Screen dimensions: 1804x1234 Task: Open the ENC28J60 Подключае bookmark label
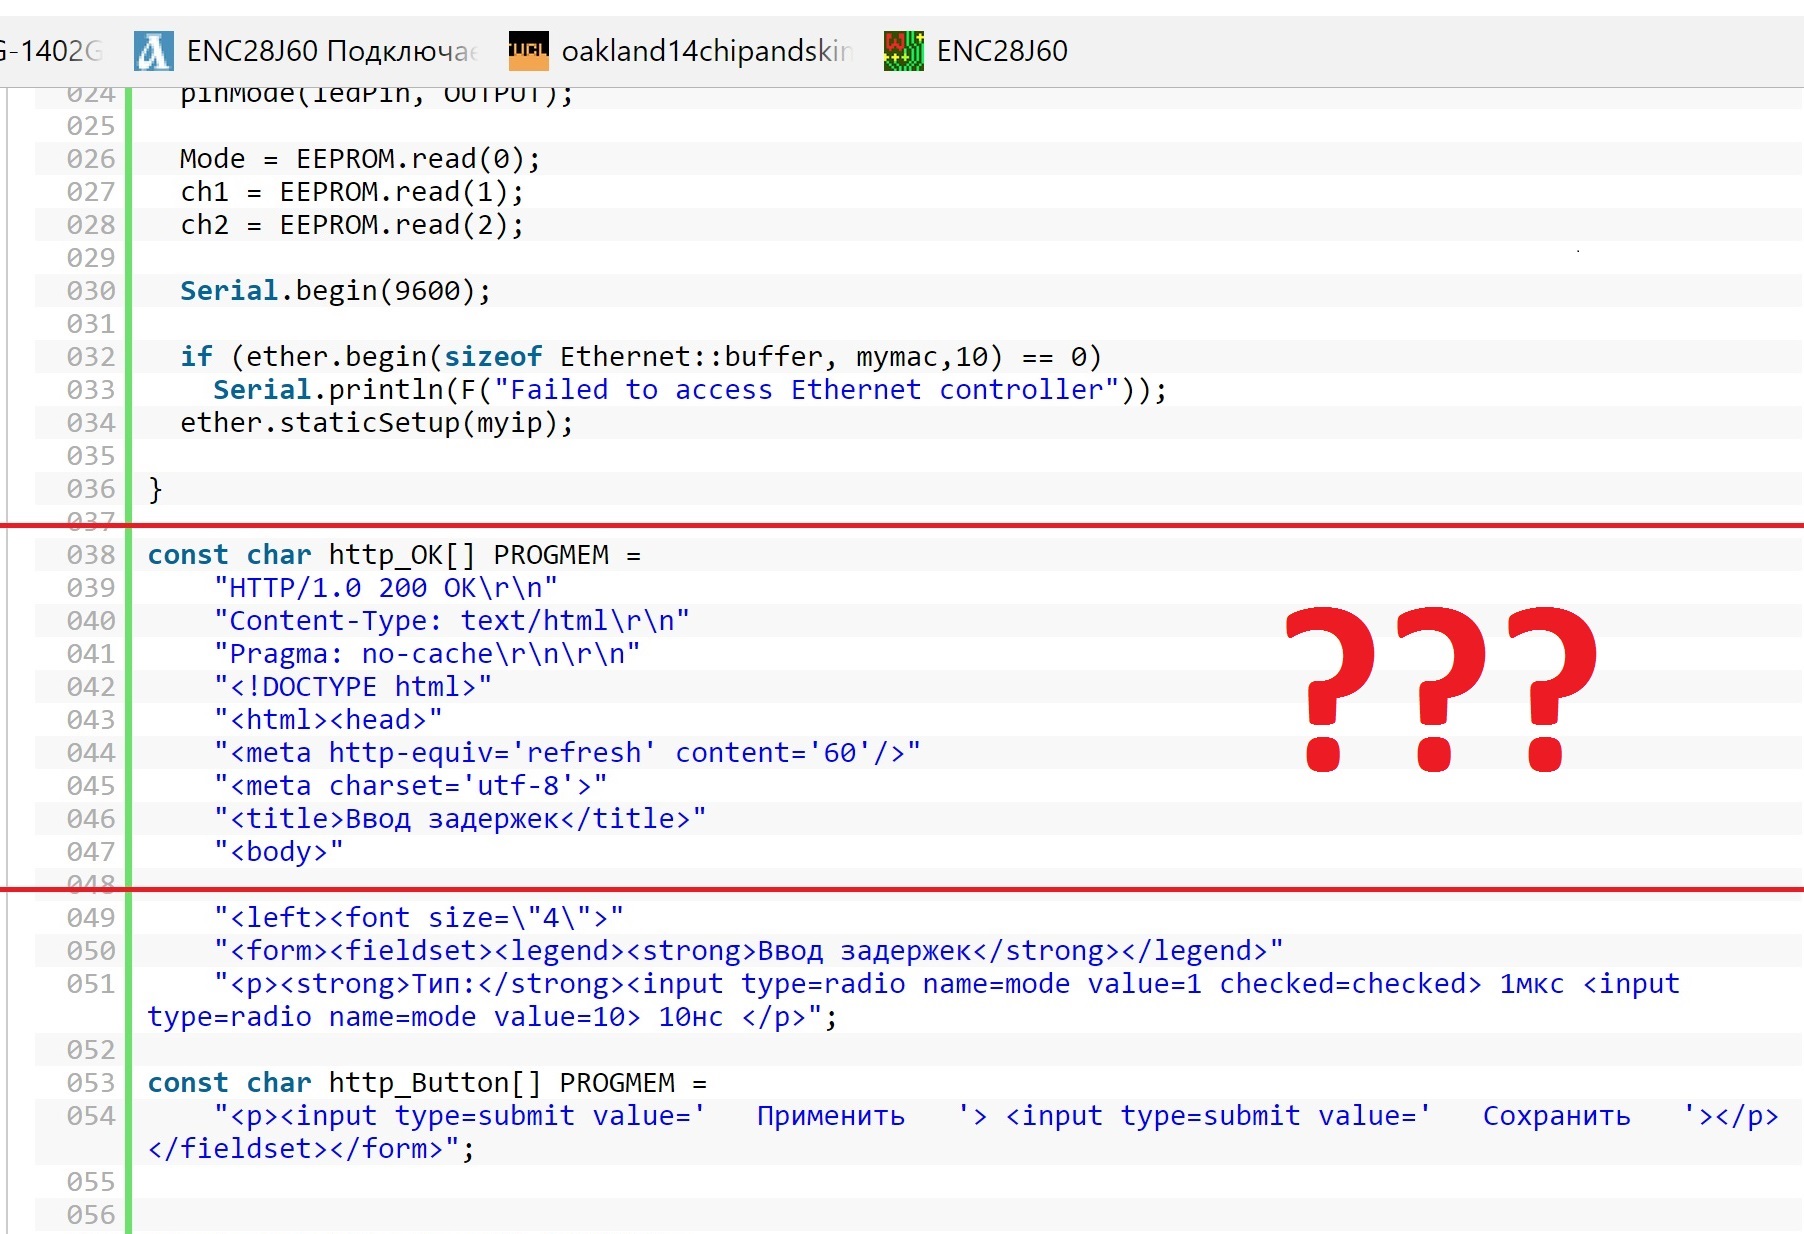tap(331, 51)
